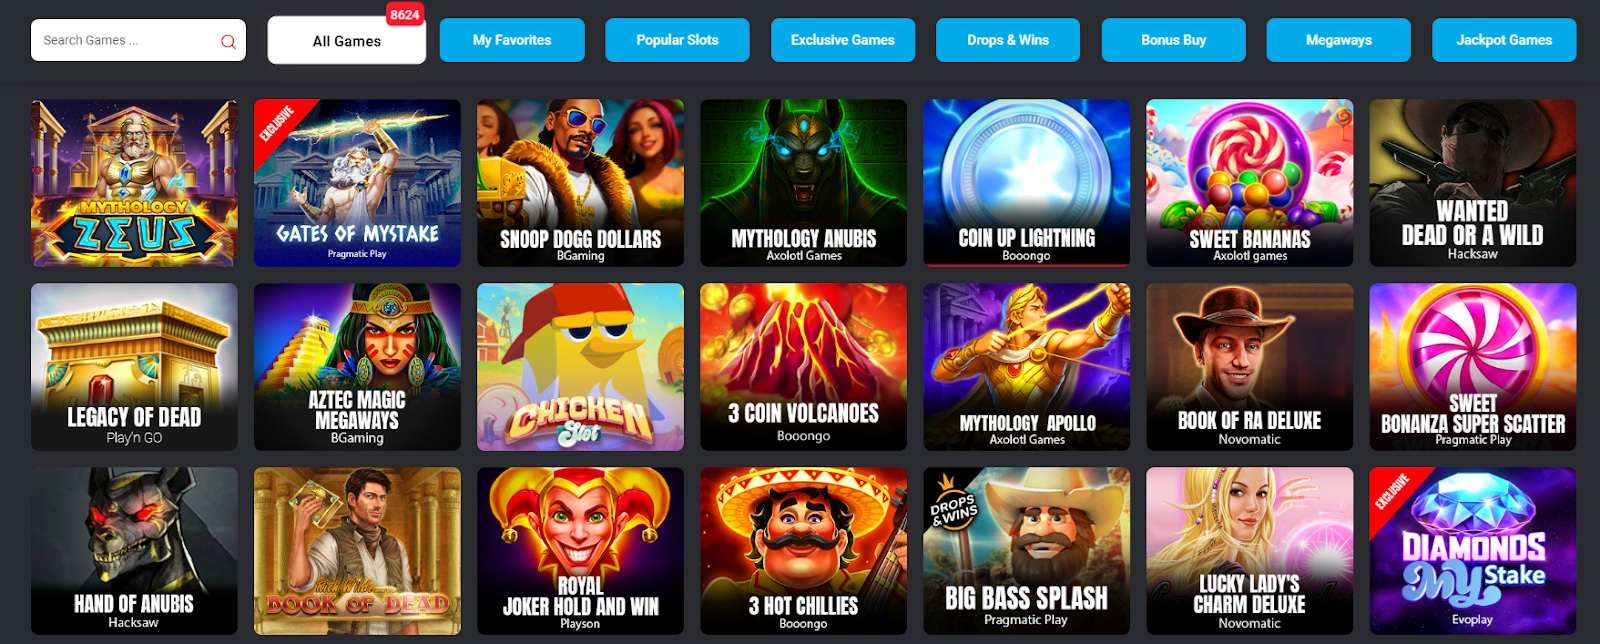Open the Chicken Slot game tile
Screen dimensions: 1600x644
pyautogui.click(x=580, y=367)
